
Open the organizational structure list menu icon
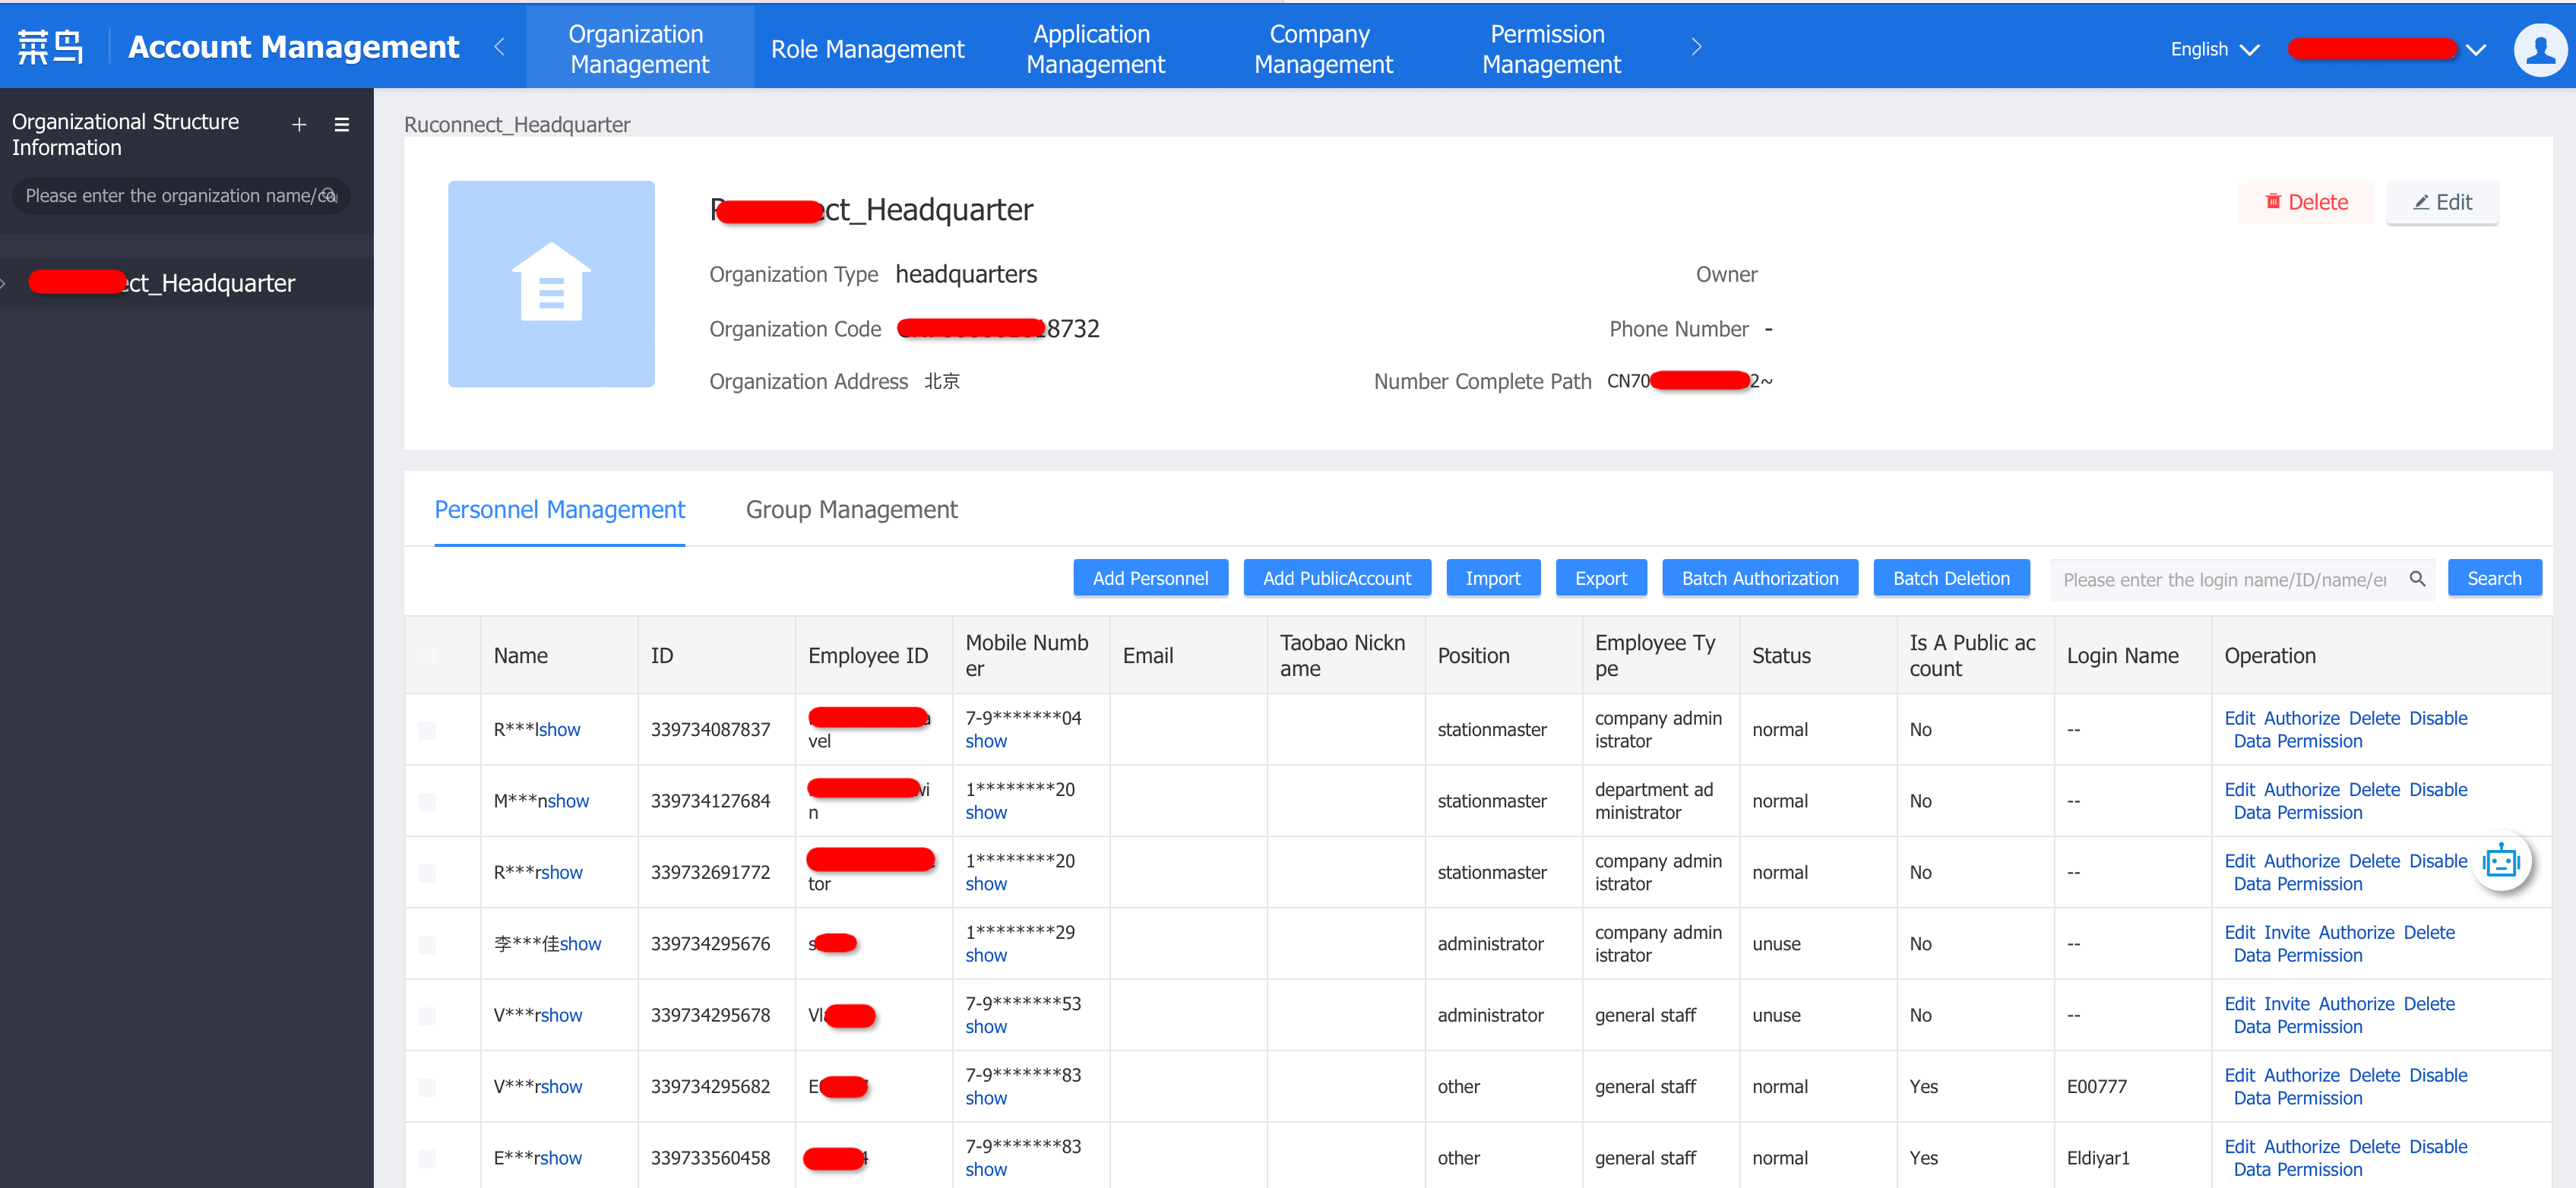(342, 125)
